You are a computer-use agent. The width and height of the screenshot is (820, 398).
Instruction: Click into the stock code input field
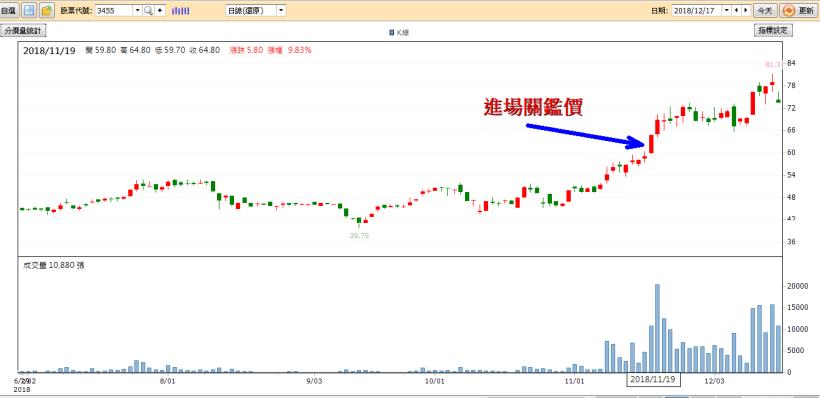tap(114, 10)
